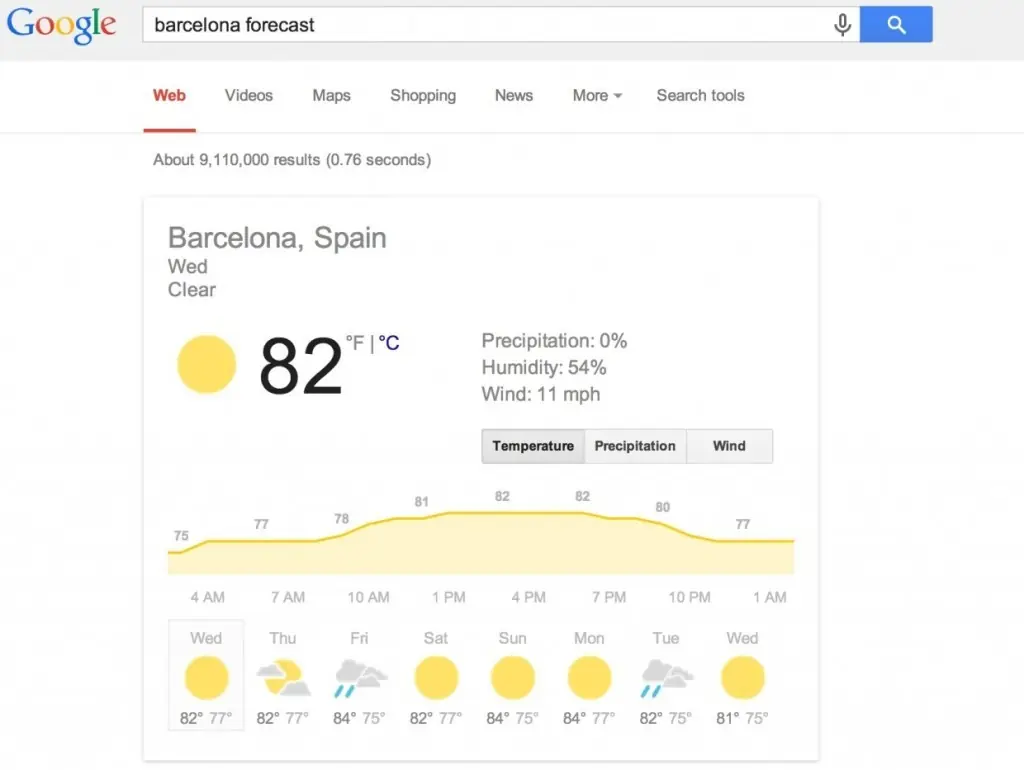Select the sunny icon for Wednesday's forecast
1024x770 pixels.
coord(206,677)
